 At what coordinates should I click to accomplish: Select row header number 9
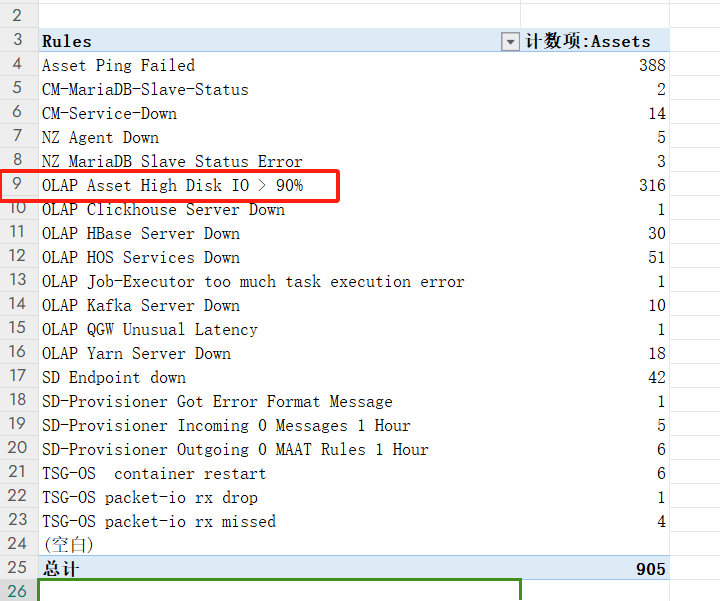[x=18, y=185]
